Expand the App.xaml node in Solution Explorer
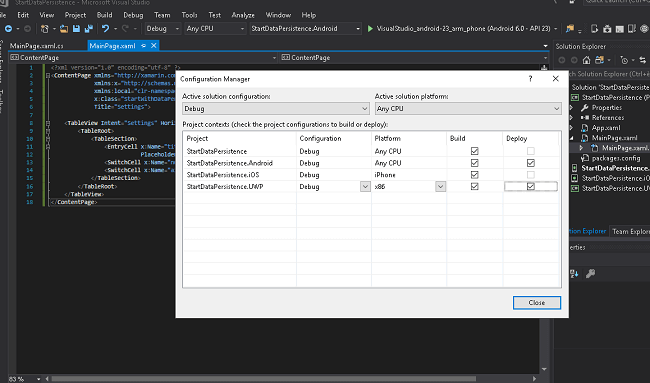 pos(571,128)
